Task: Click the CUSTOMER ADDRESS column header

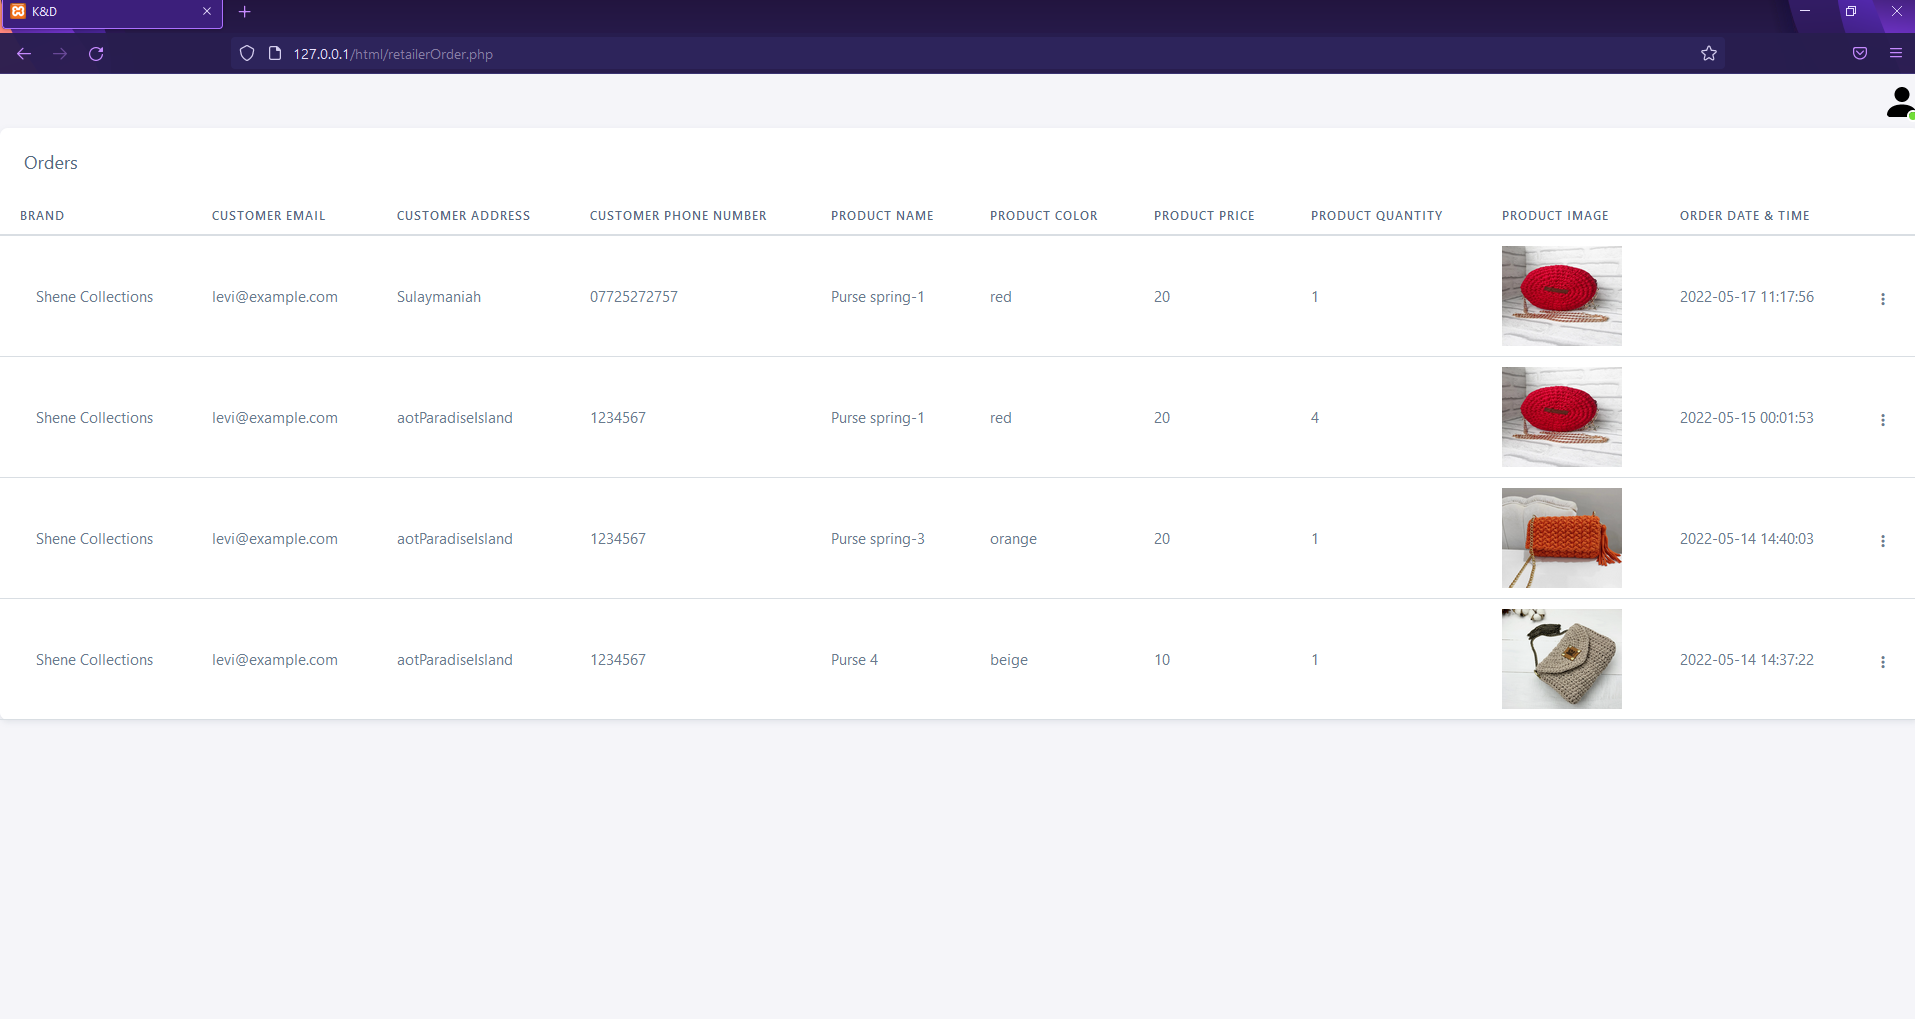Action: pos(464,216)
